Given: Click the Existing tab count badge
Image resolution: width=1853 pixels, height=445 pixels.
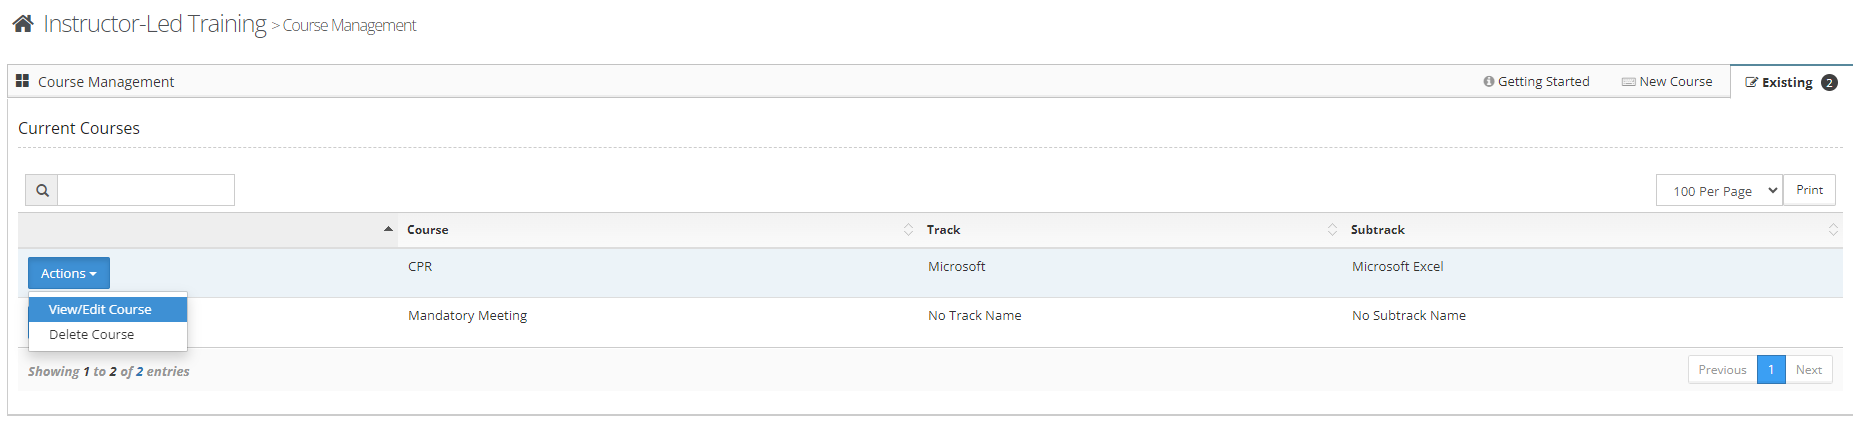Looking at the screenshot, I should tap(1829, 83).
